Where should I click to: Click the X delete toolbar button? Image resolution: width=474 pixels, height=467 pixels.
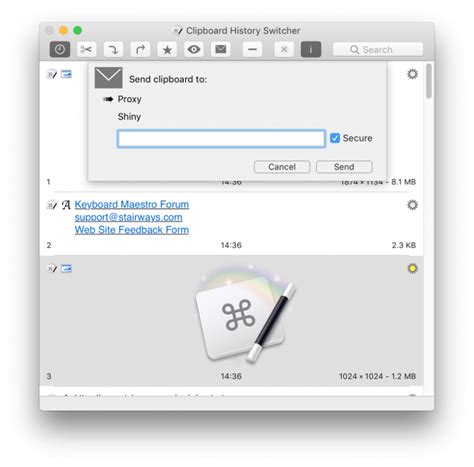284,50
